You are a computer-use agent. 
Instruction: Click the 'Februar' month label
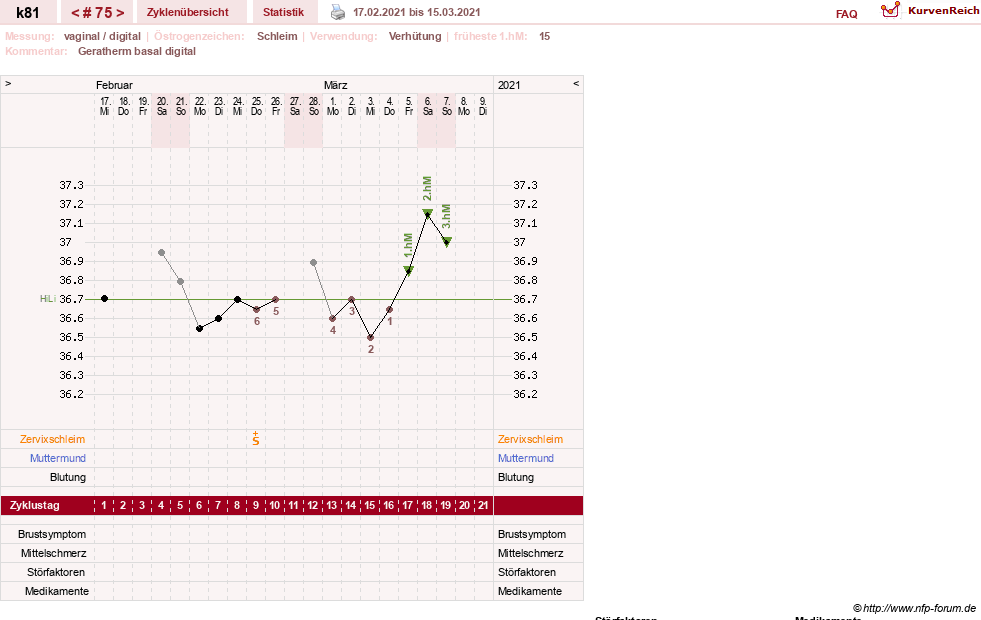(114, 85)
